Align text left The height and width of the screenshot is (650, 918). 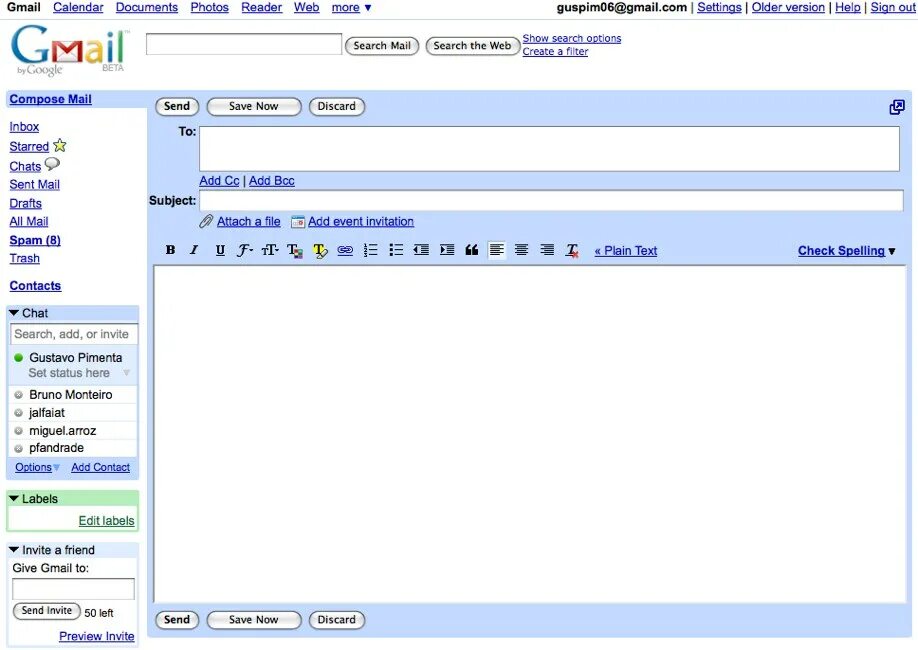[x=496, y=250]
